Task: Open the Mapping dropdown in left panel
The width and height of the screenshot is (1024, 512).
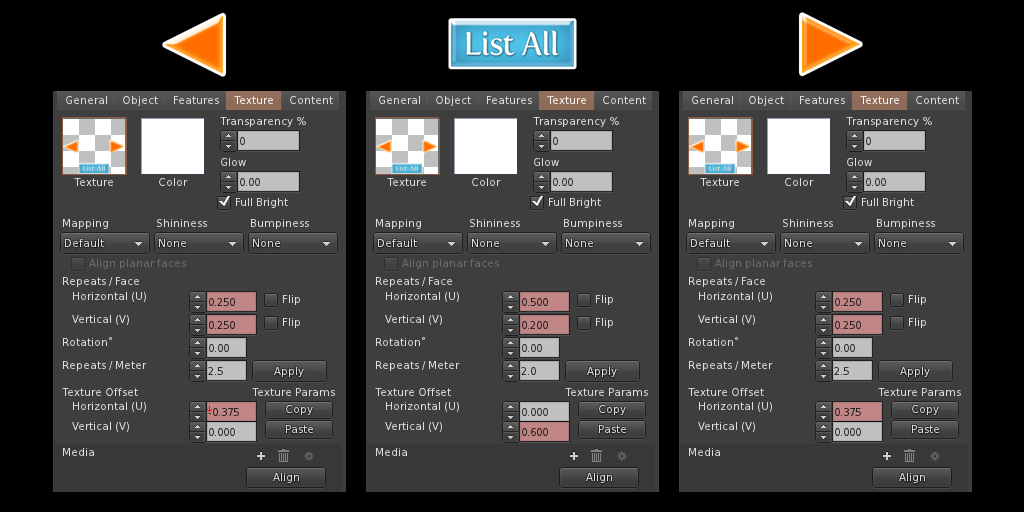Action: click(105, 243)
